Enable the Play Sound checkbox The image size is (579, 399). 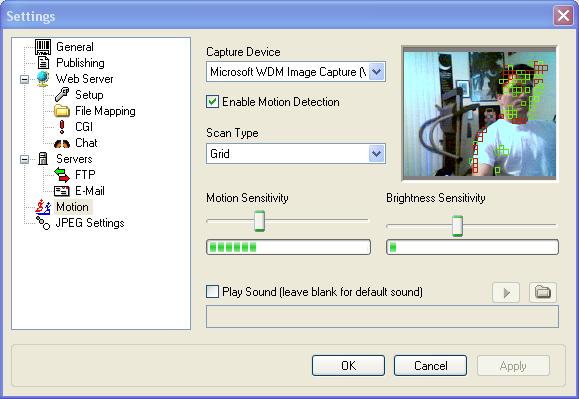click(x=212, y=292)
